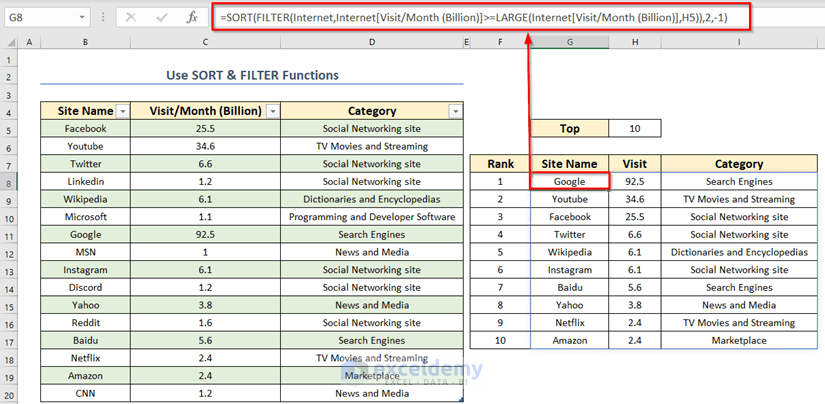This screenshot has height=404, width=825.
Task: Select the MSN cell
Action: pyautogui.click(x=85, y=252)
